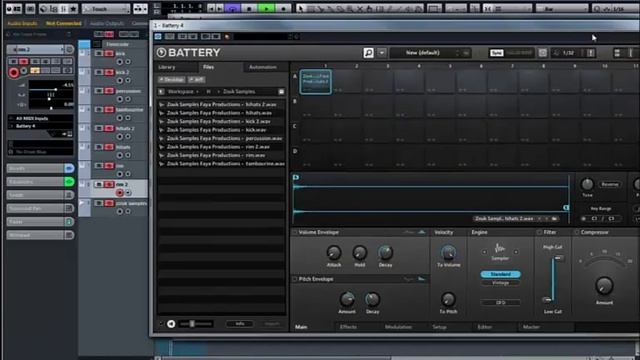Image resolution: width=640 pixels, height=360 pixels.
Task: Open the dropdown arrow beside Battery's search icon
Action: (382, 53)
